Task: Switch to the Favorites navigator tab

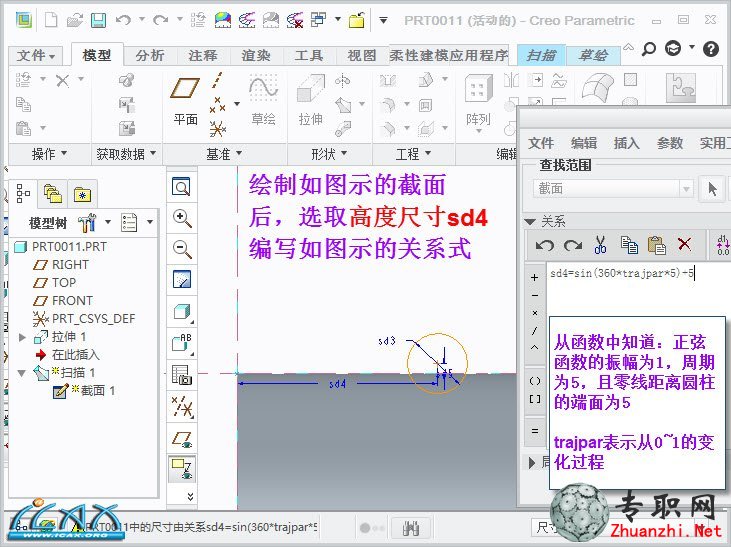Action: [83, 193]
